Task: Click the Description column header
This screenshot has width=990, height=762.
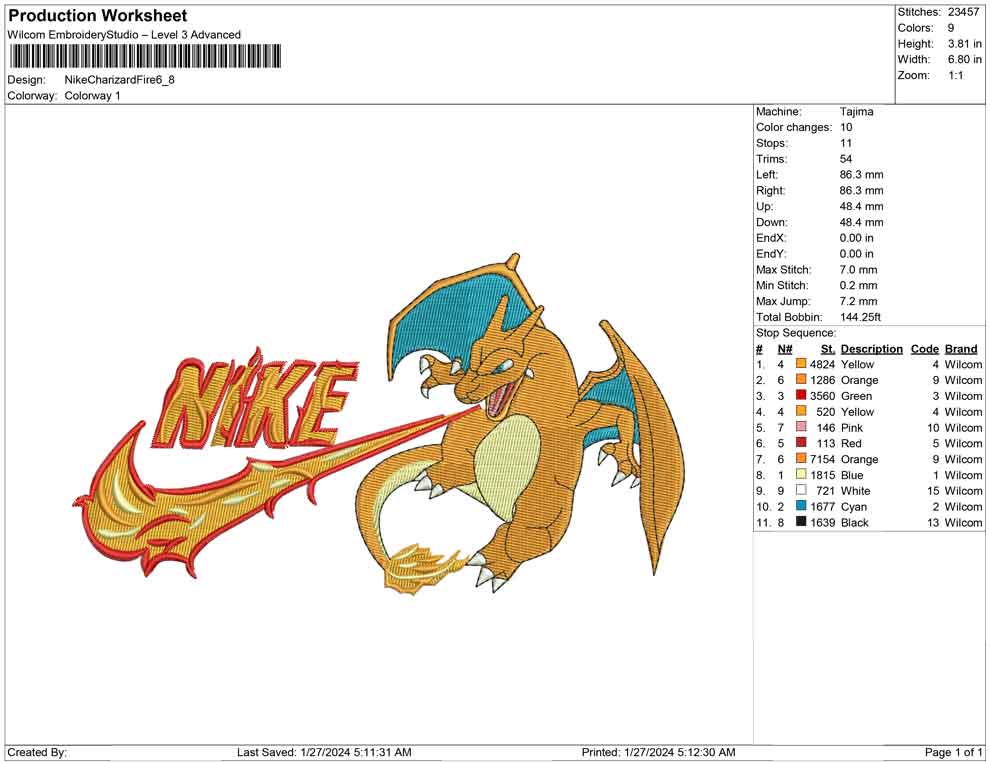Action: [871, 348]
